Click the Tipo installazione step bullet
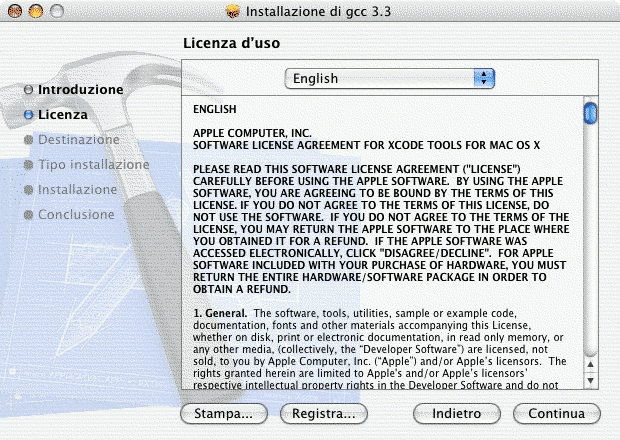This screenshot has width=620, height=440. (x=28, y=165)
